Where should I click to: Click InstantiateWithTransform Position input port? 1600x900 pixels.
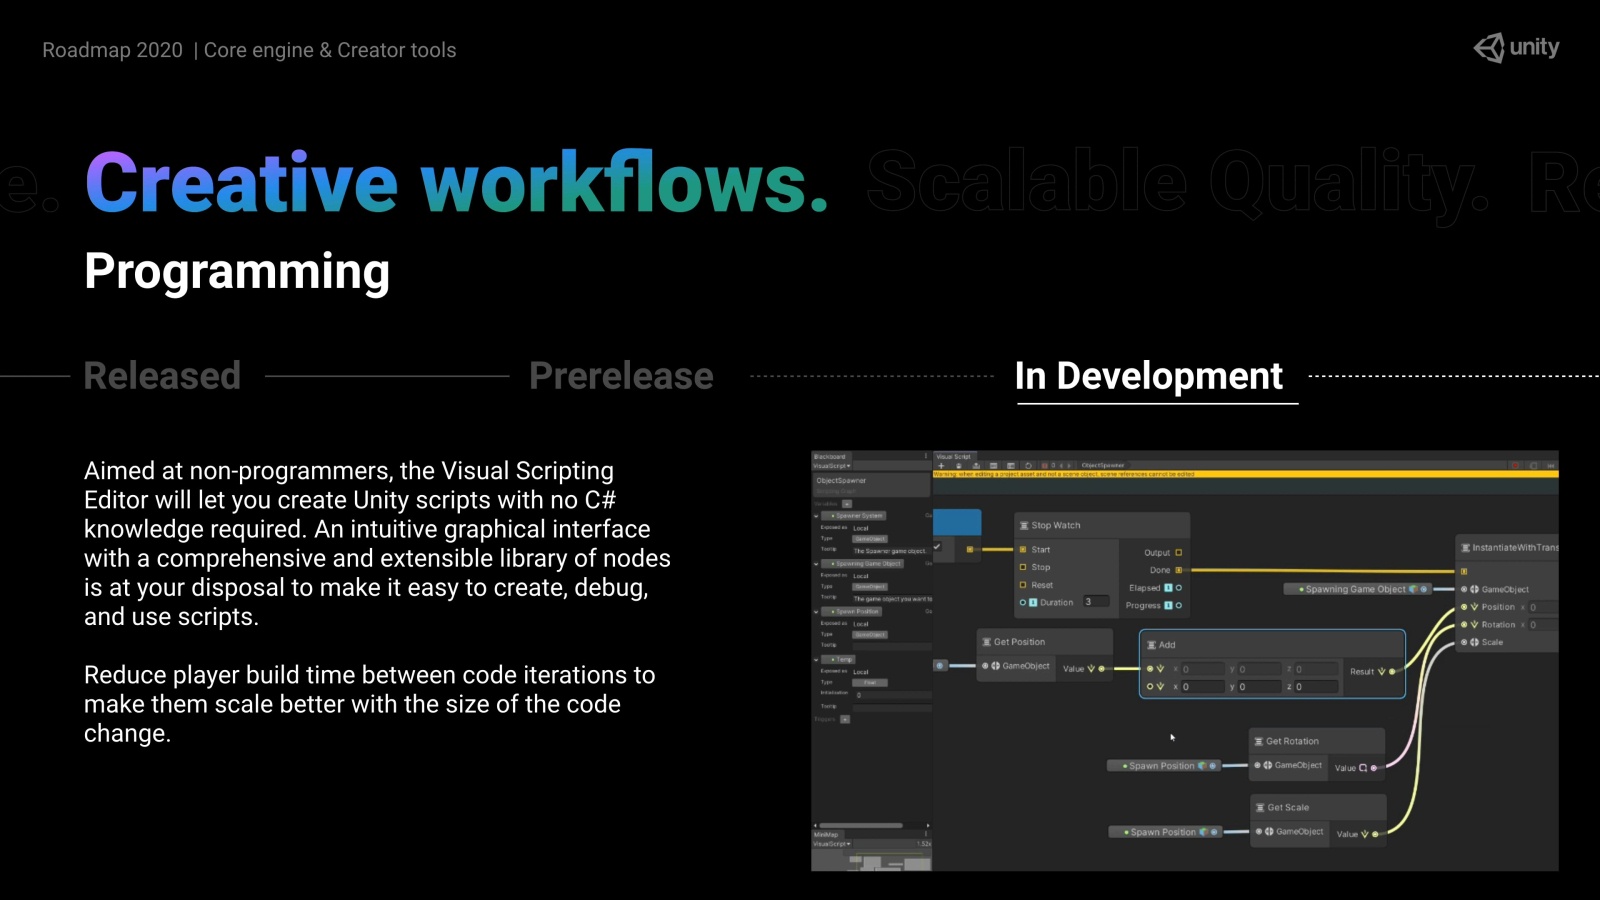(1464, 607)
